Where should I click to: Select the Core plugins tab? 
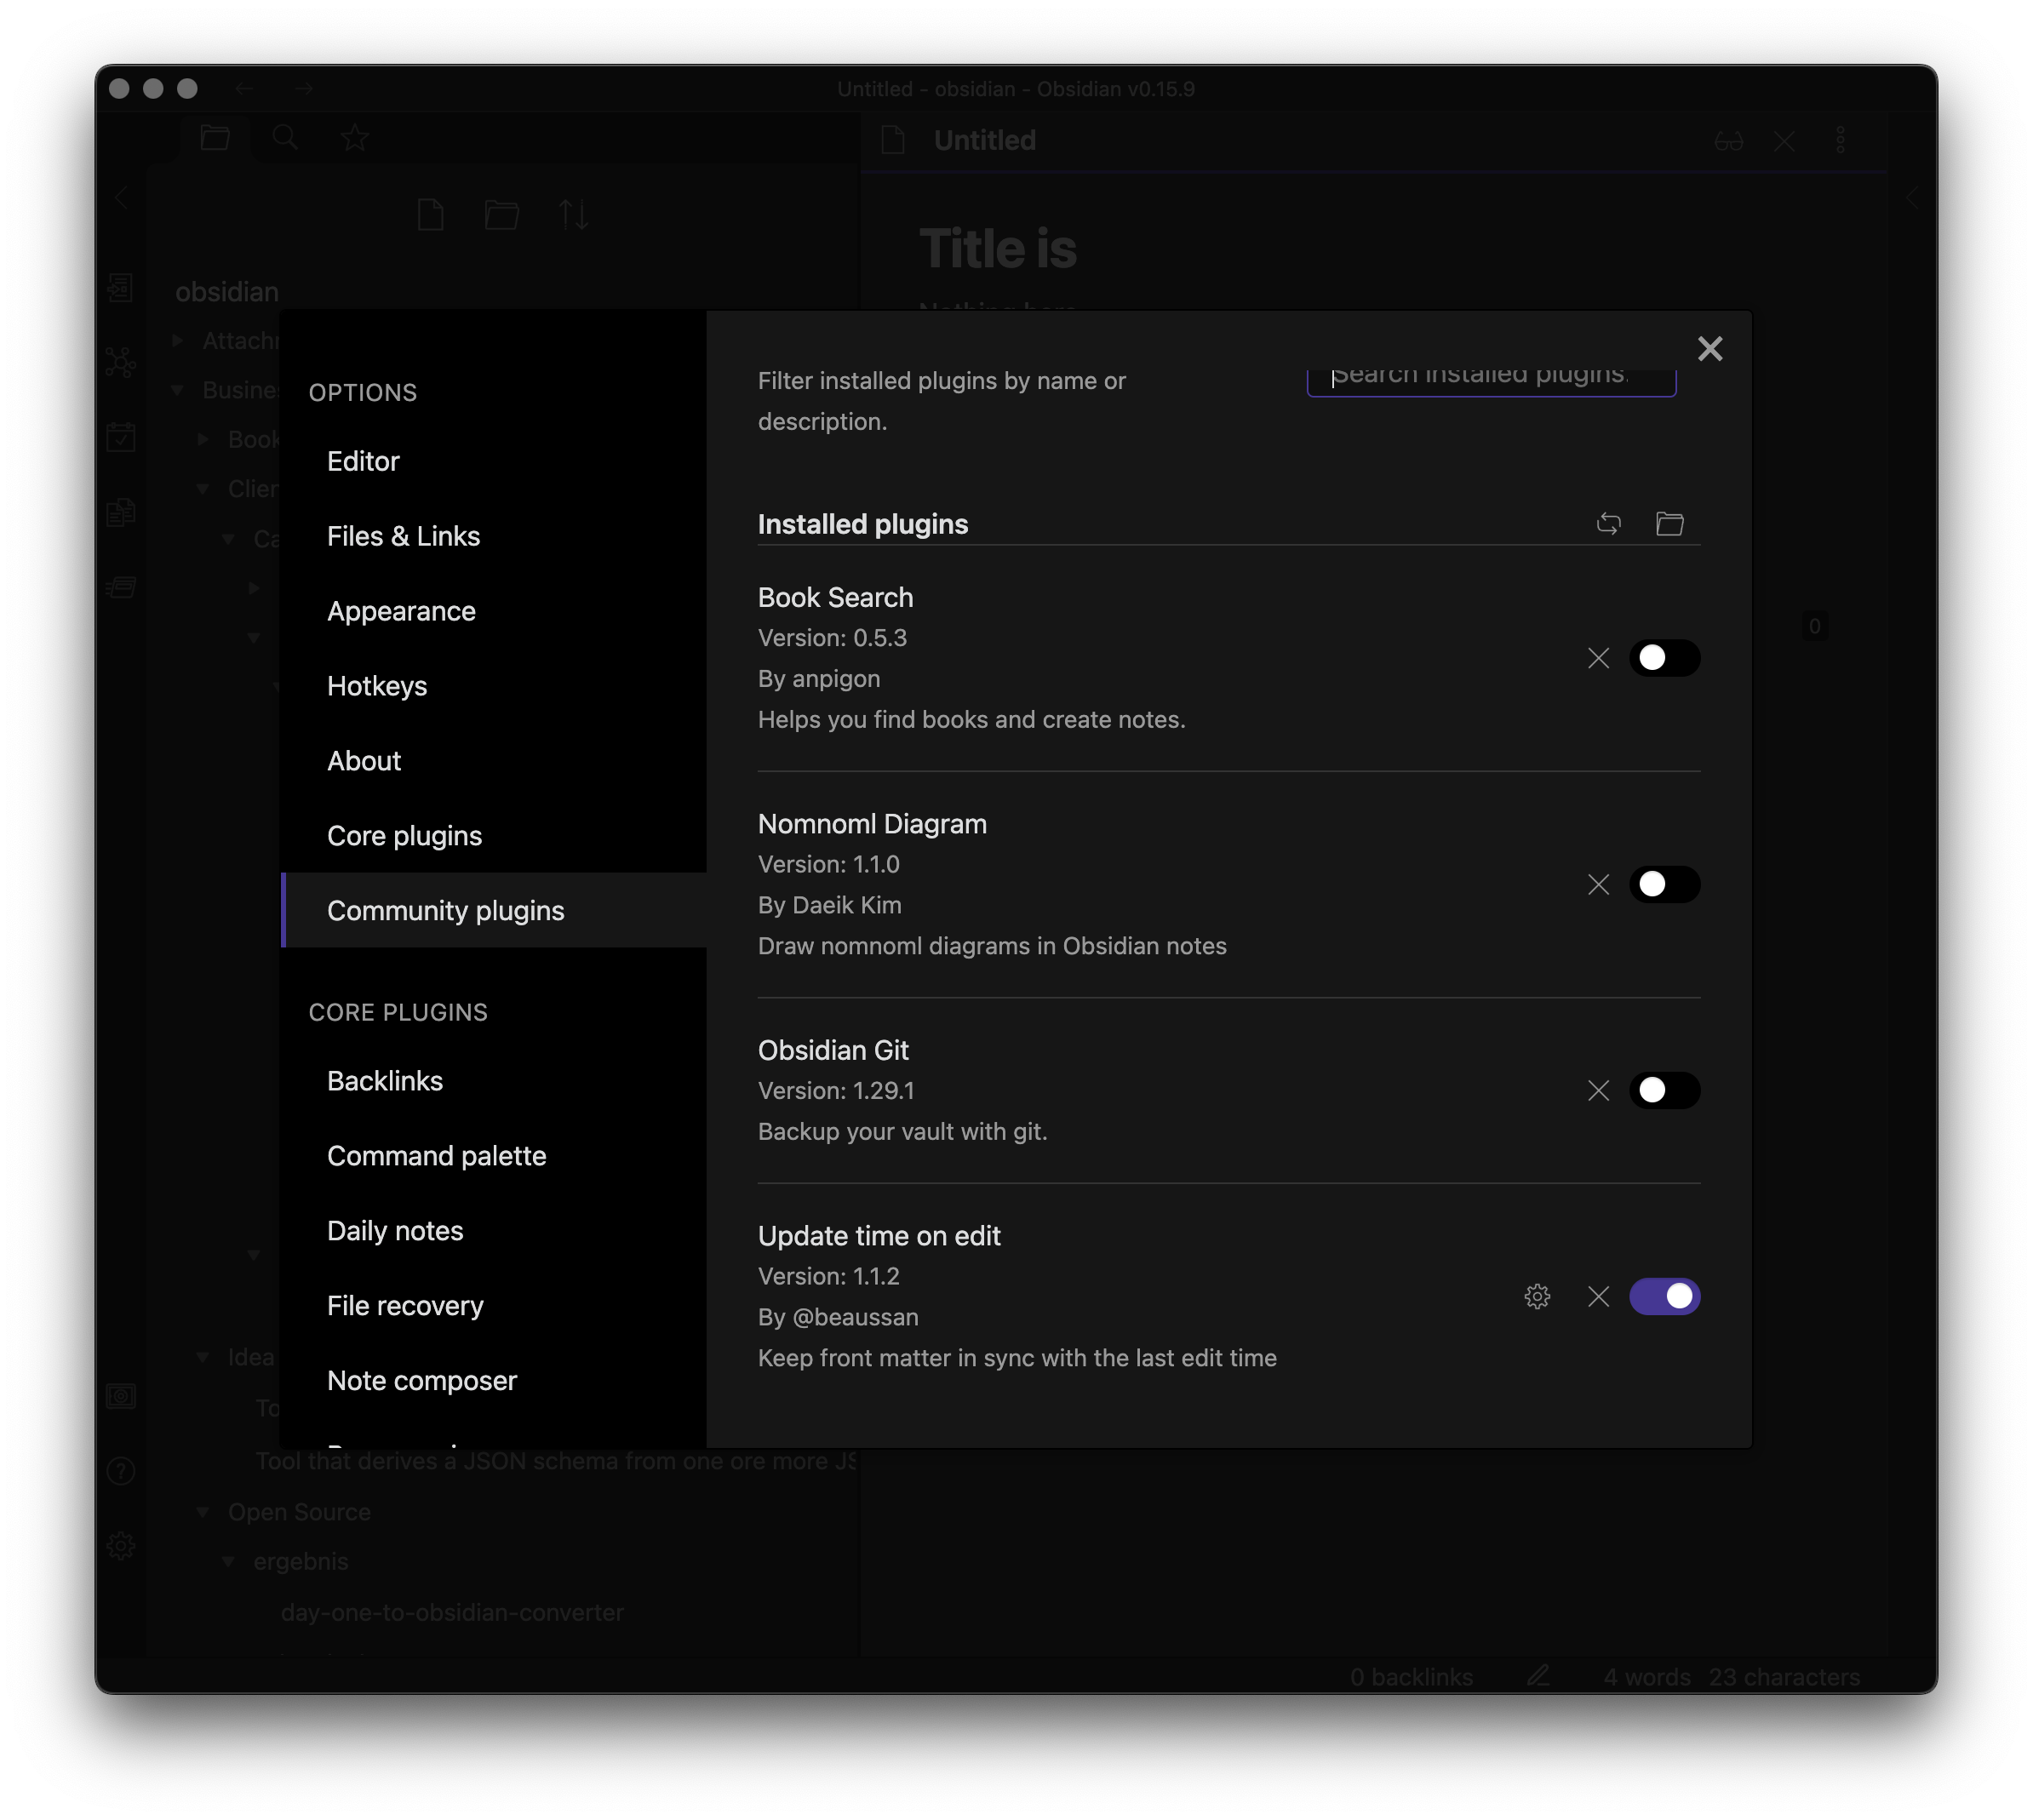click(x=404, y=836)
